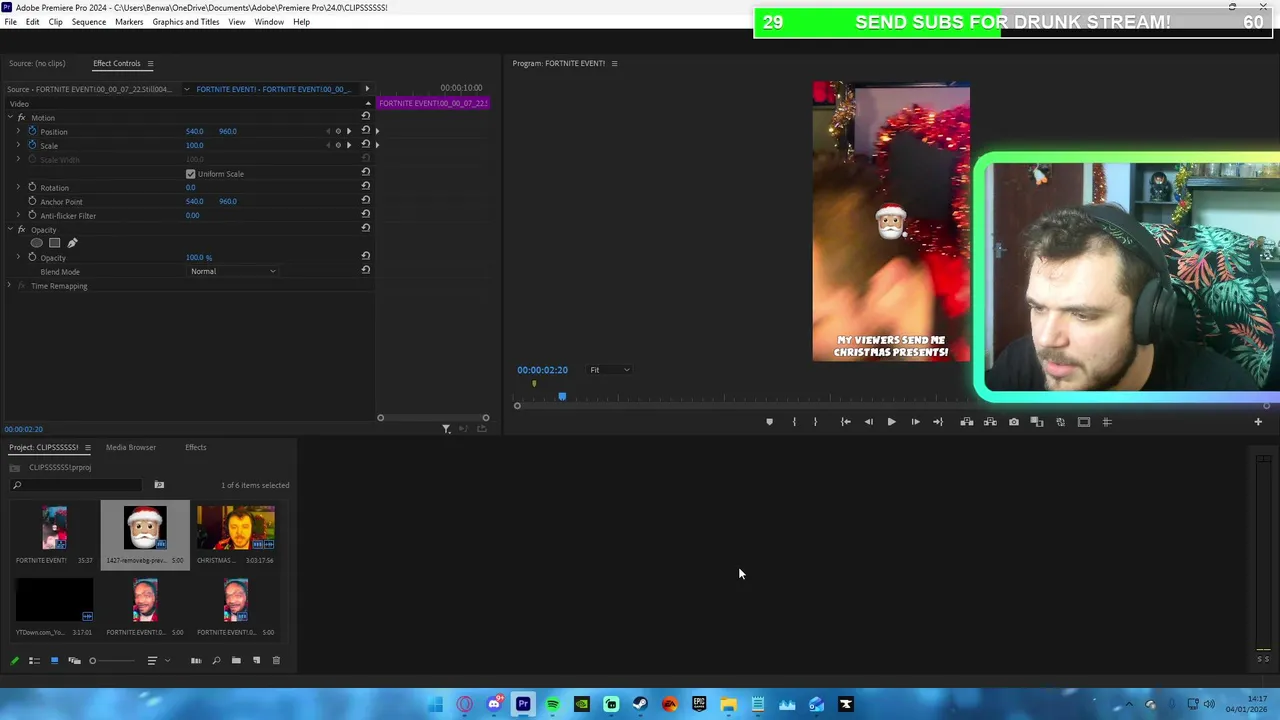
Task: Toggle animation stopwatch for Rotation
Action: (x=32, y=187)
